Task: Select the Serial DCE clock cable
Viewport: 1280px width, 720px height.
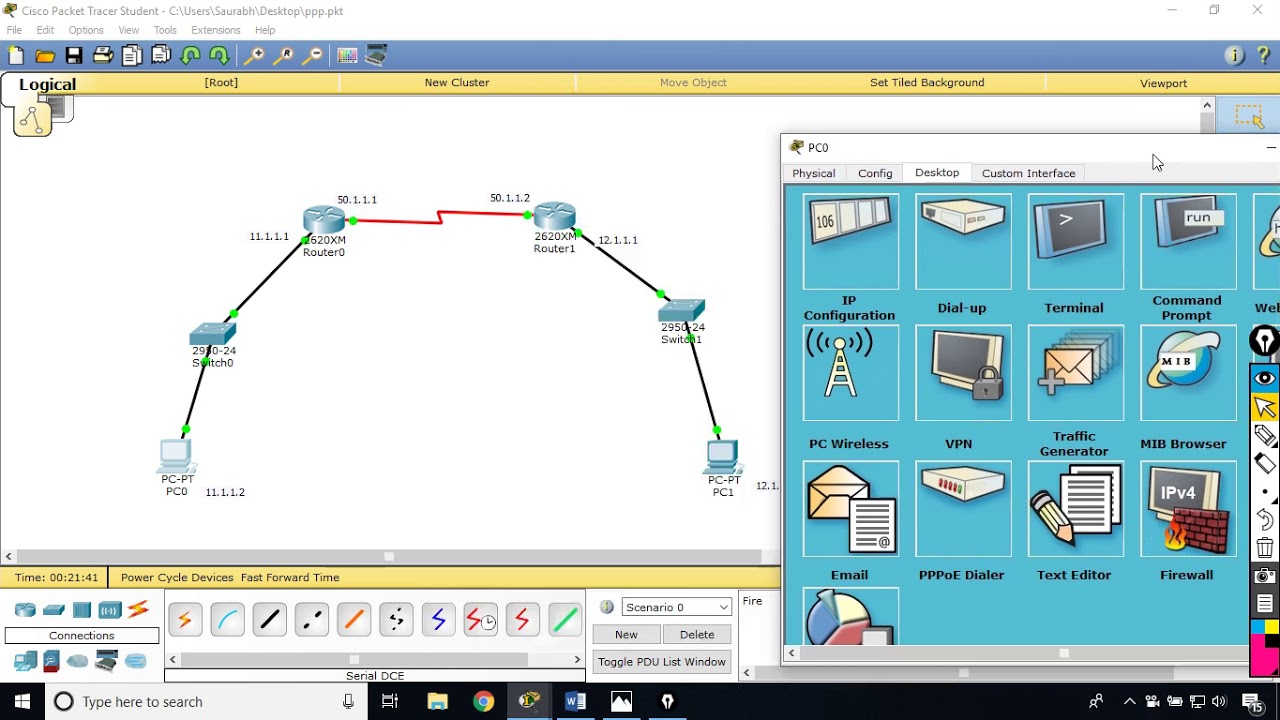Action: coord(481,620)
